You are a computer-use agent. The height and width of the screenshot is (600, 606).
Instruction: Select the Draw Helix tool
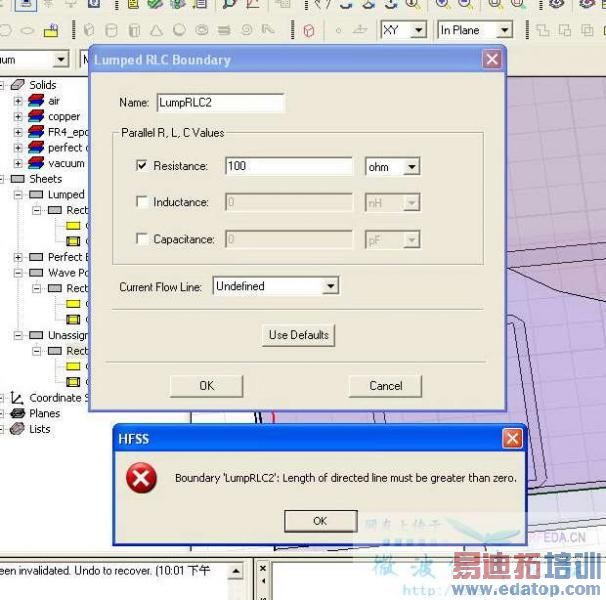(224, 30)
